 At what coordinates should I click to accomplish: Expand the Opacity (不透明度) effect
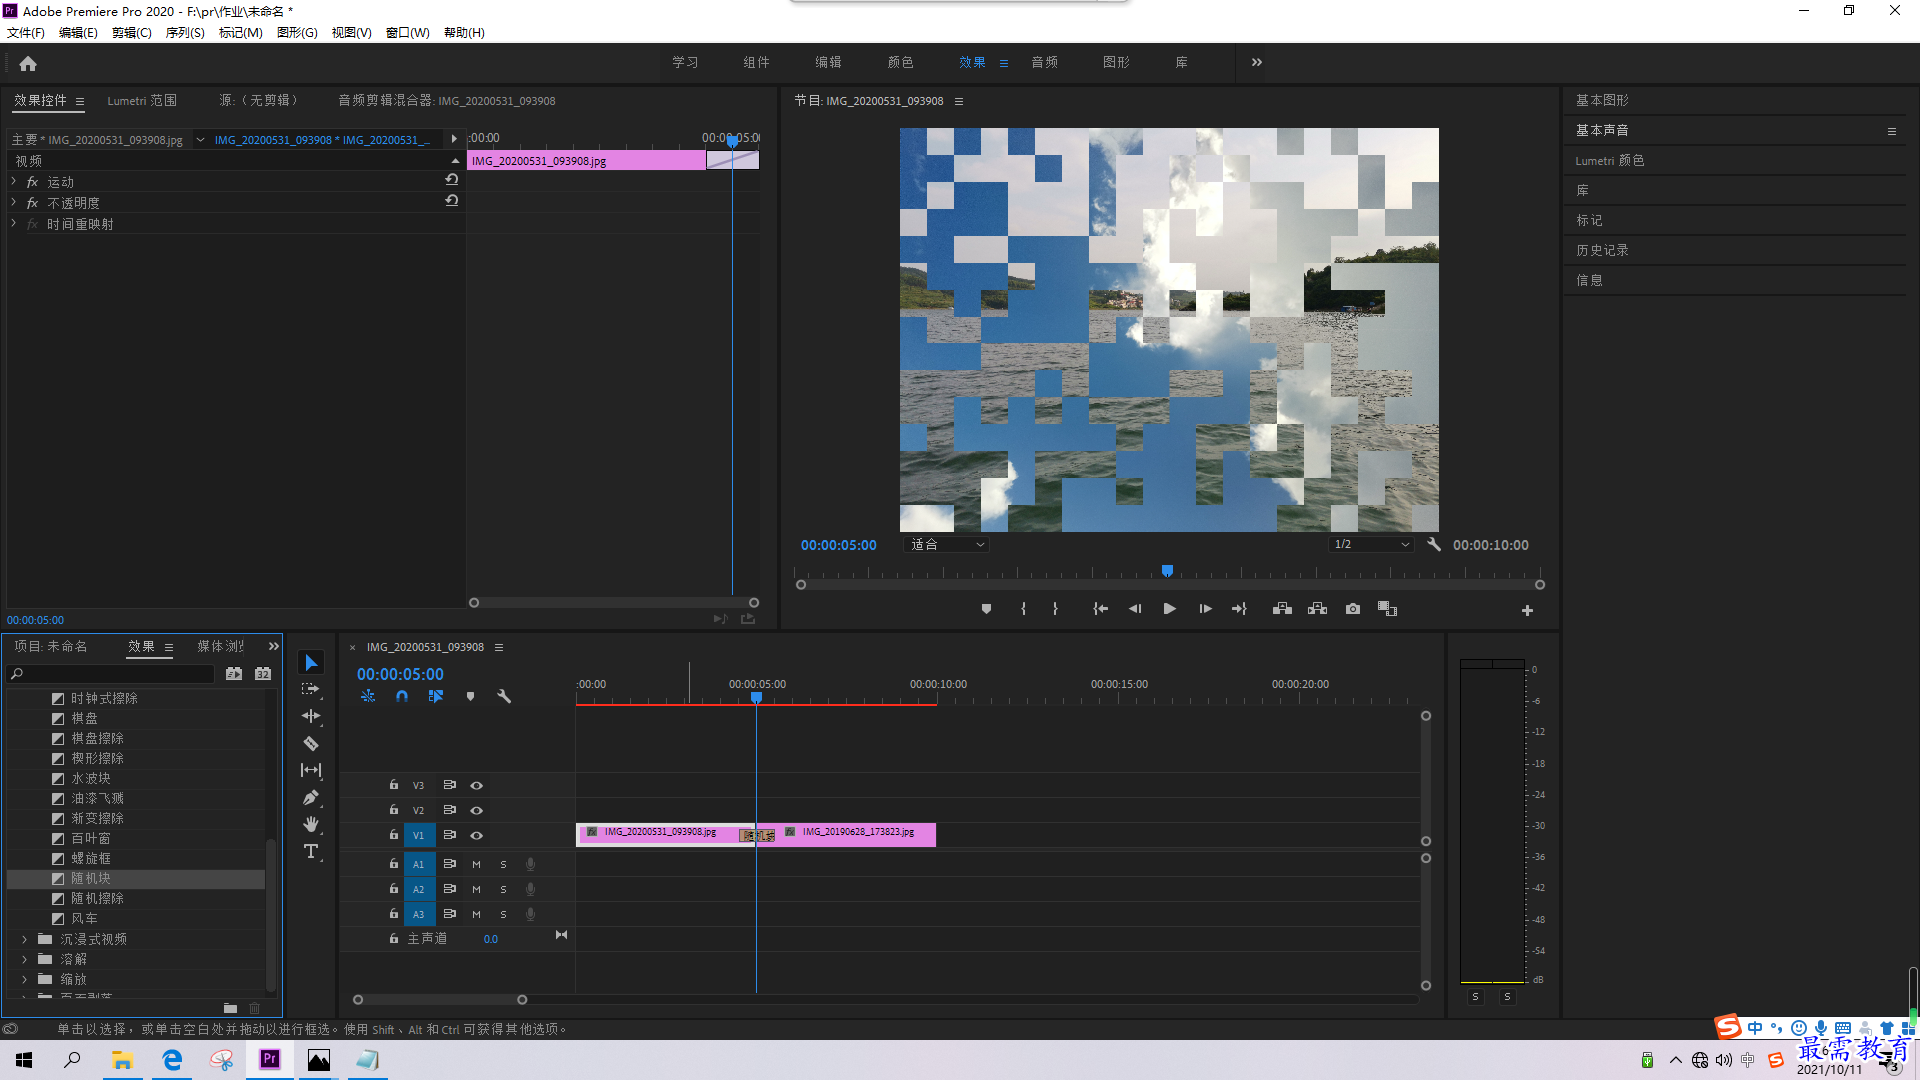pos(14,202)
